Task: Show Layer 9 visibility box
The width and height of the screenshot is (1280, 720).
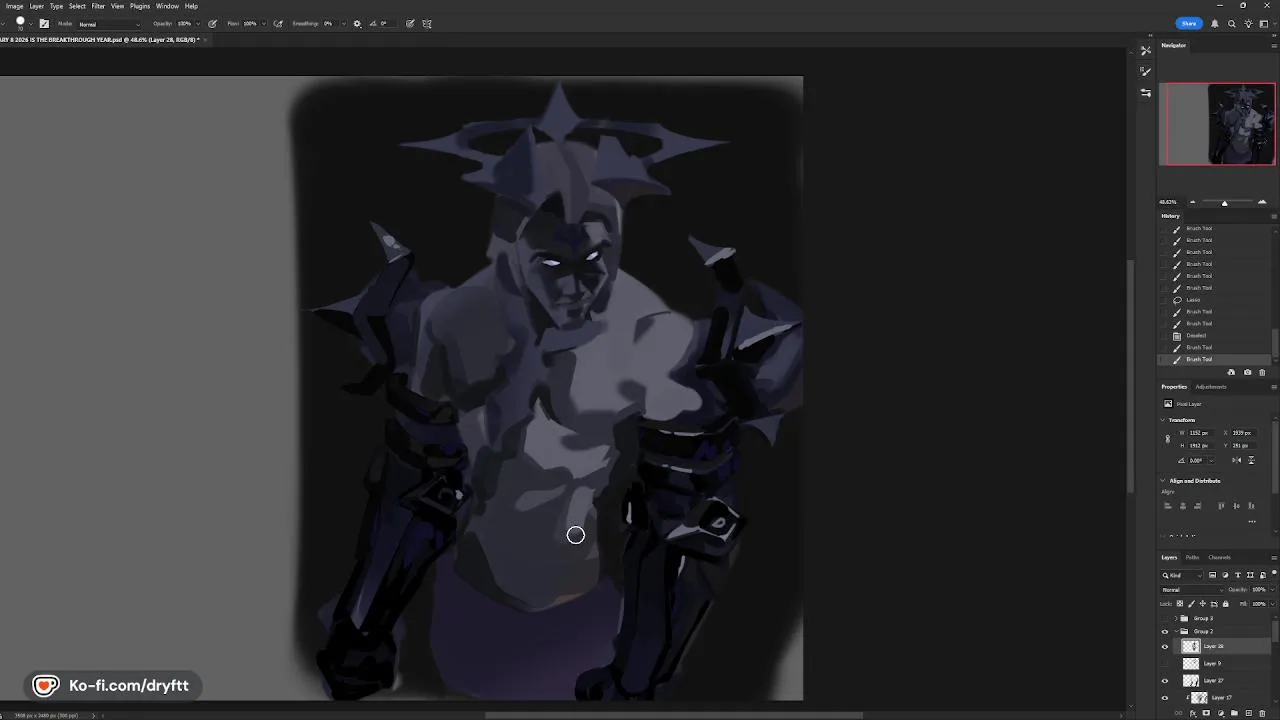Action: point(1164,663)
